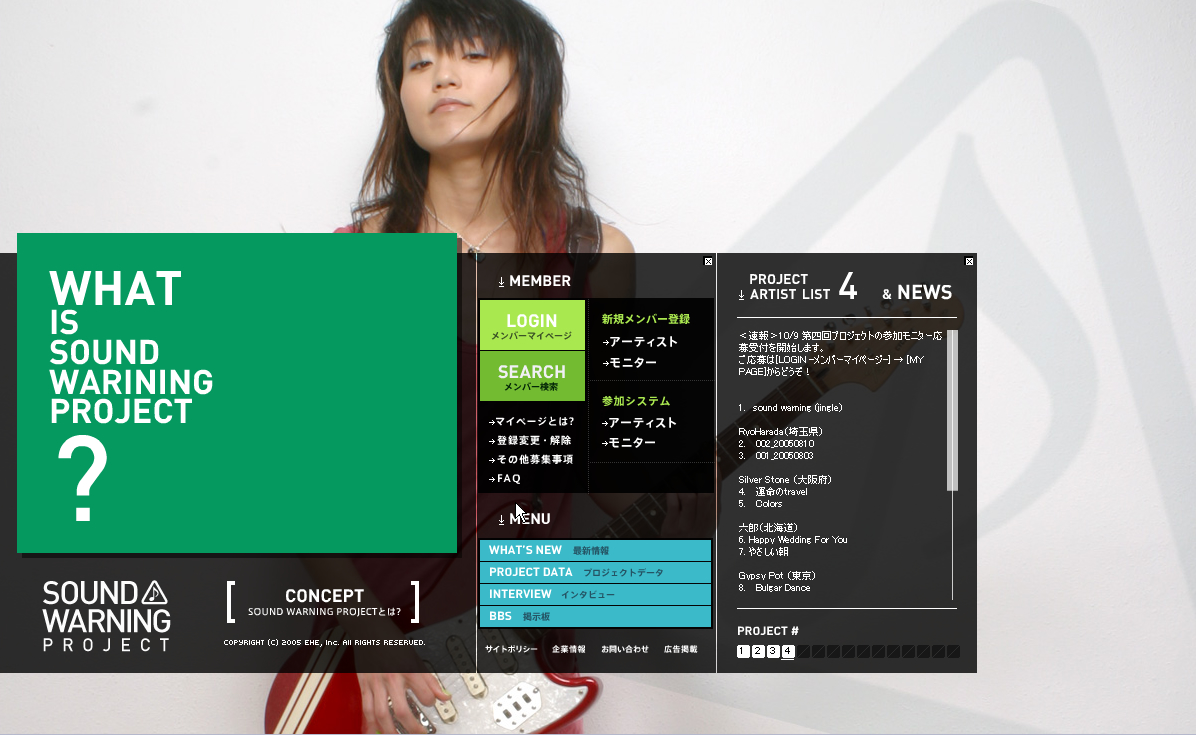The image size is (1196, 735).
Task: Select project number 1 box
Action: 743,651
